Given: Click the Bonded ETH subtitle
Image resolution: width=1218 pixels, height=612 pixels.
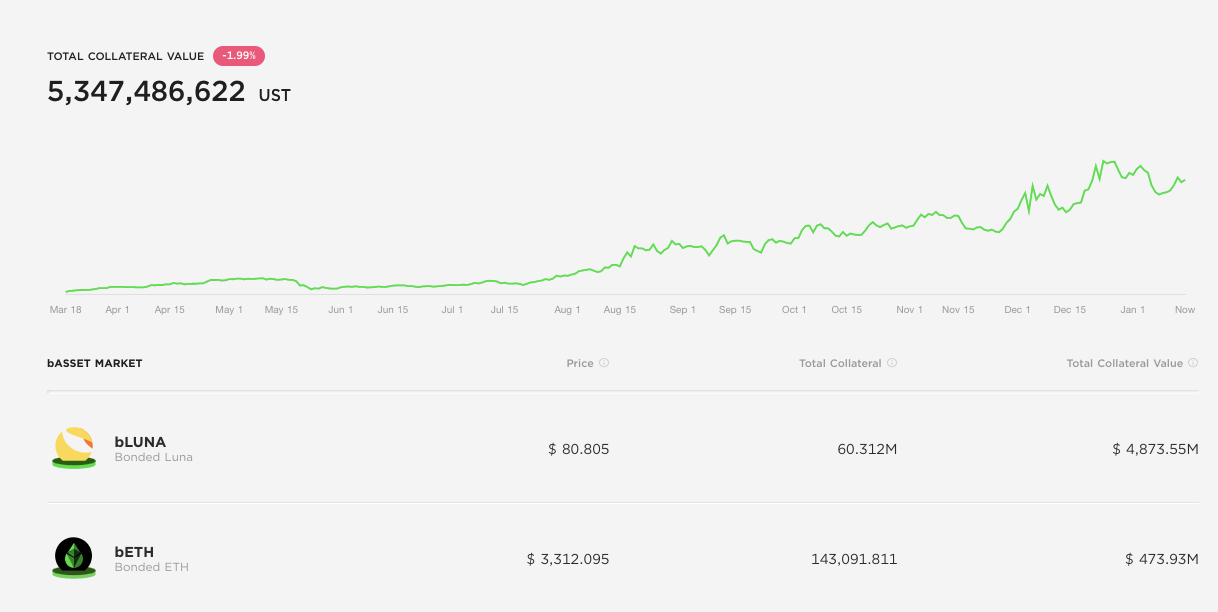Looking at the screenshot, I should [x=151, y=567].
